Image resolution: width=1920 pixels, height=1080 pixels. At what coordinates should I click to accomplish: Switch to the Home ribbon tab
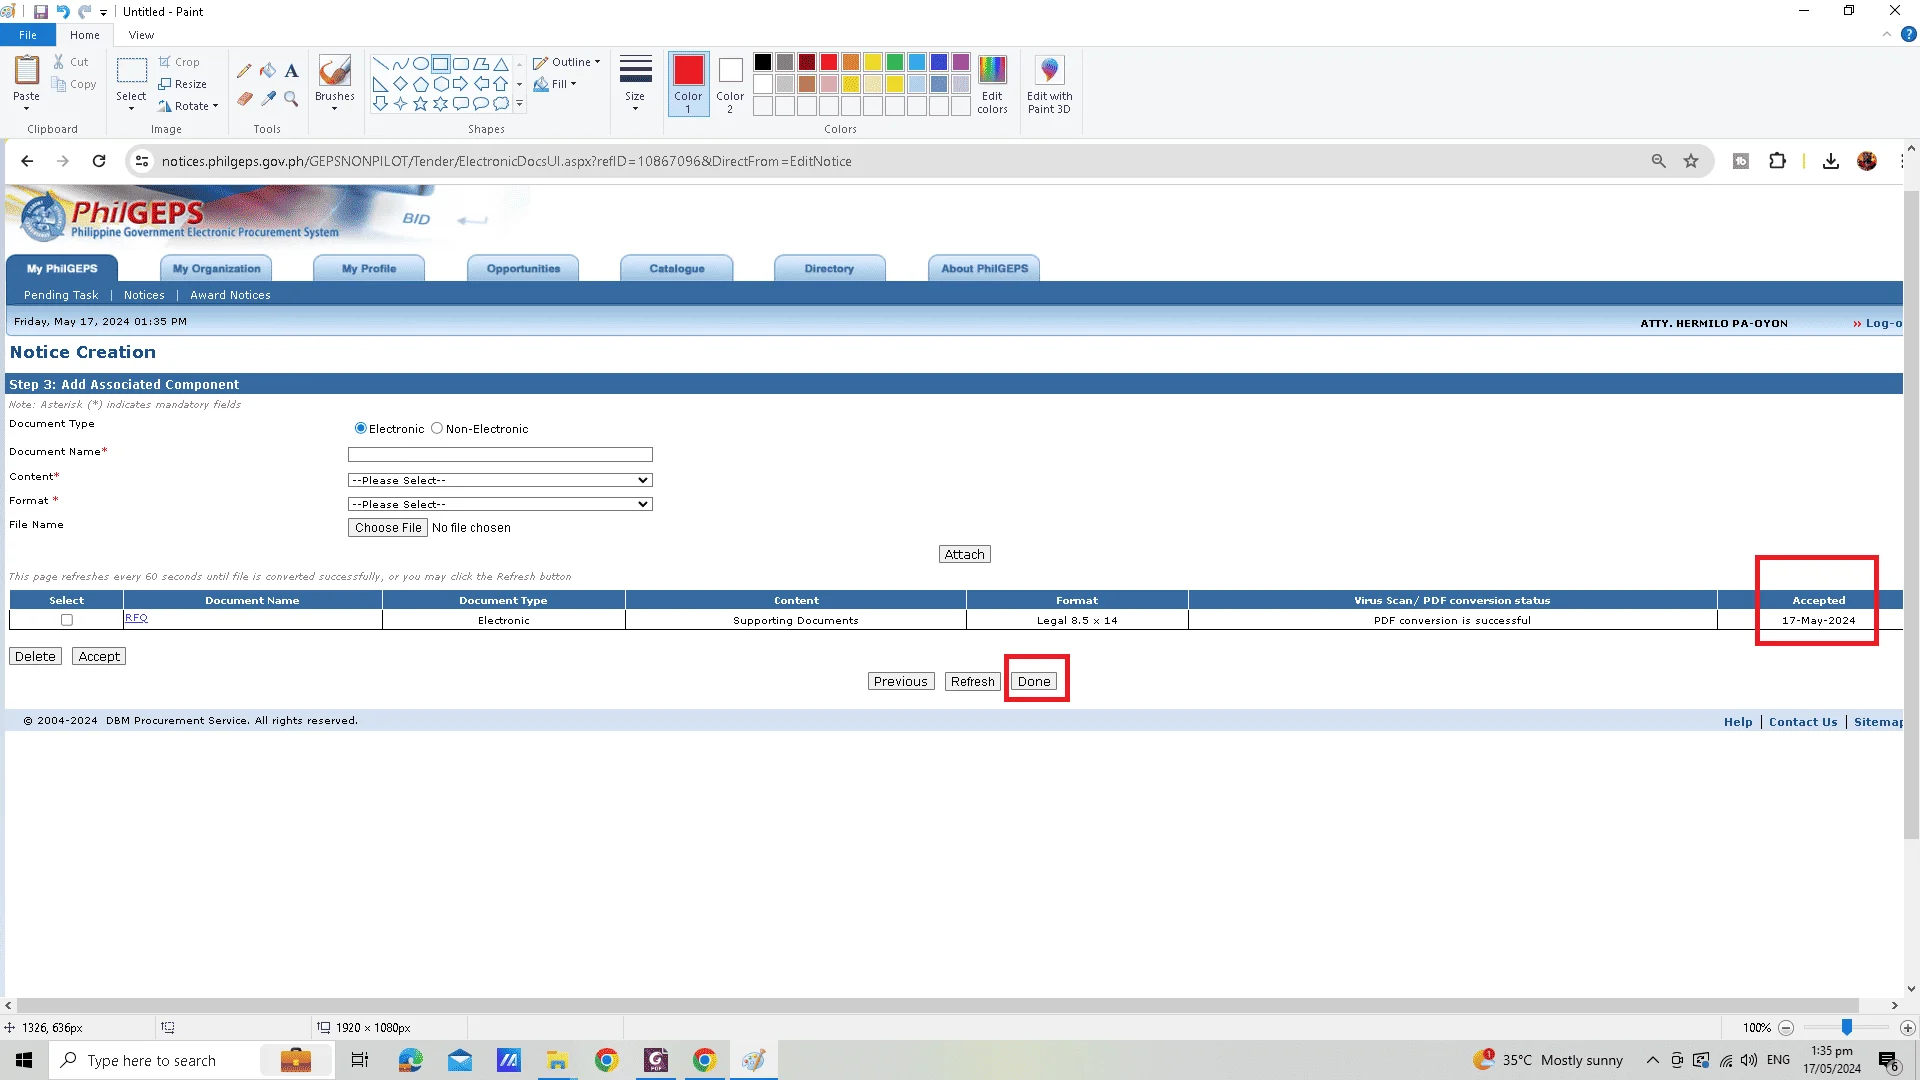coord(85,35)
